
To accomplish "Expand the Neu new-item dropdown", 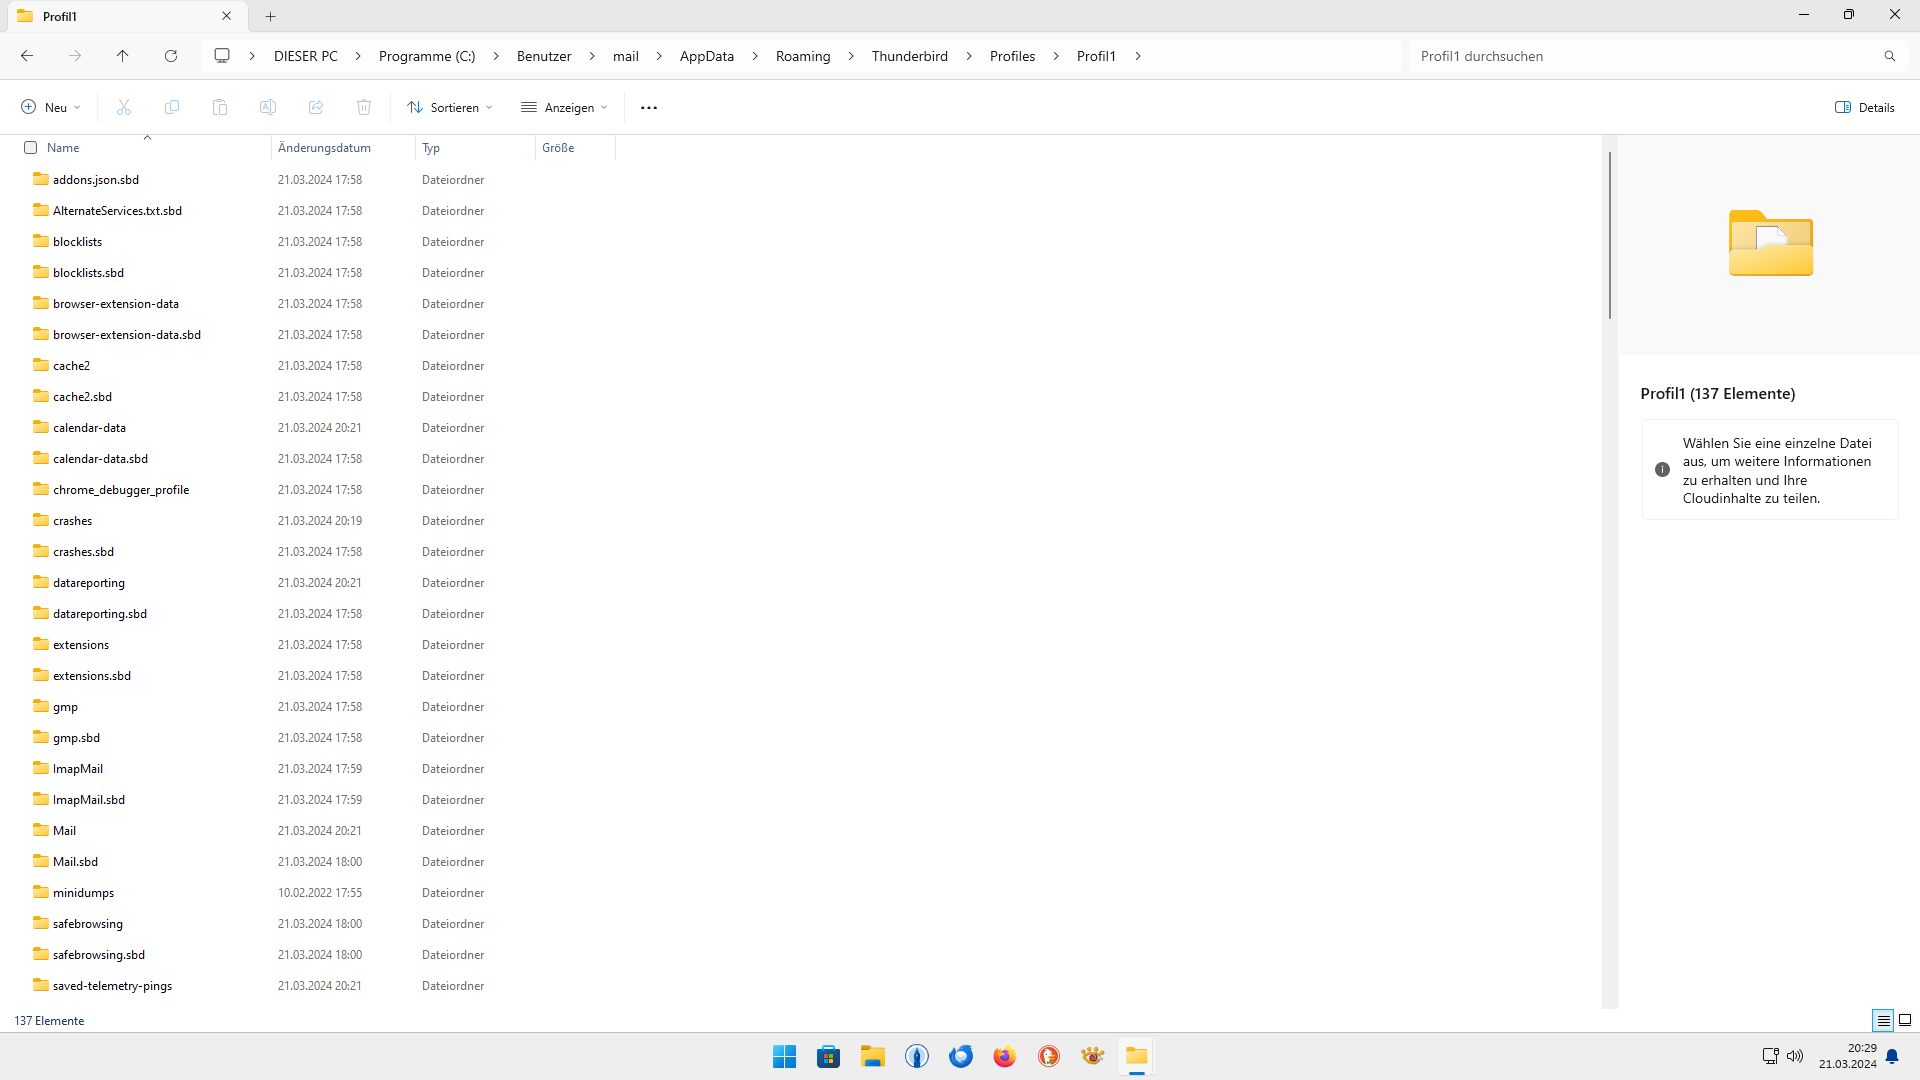I will 50,107.
